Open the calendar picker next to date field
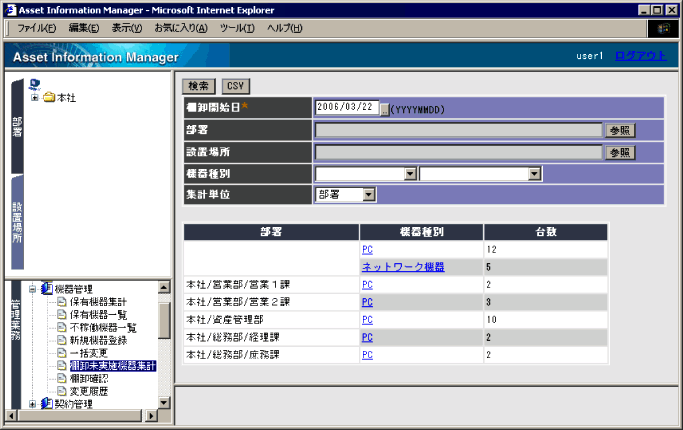The image size is (683, 430). [383, 109]
